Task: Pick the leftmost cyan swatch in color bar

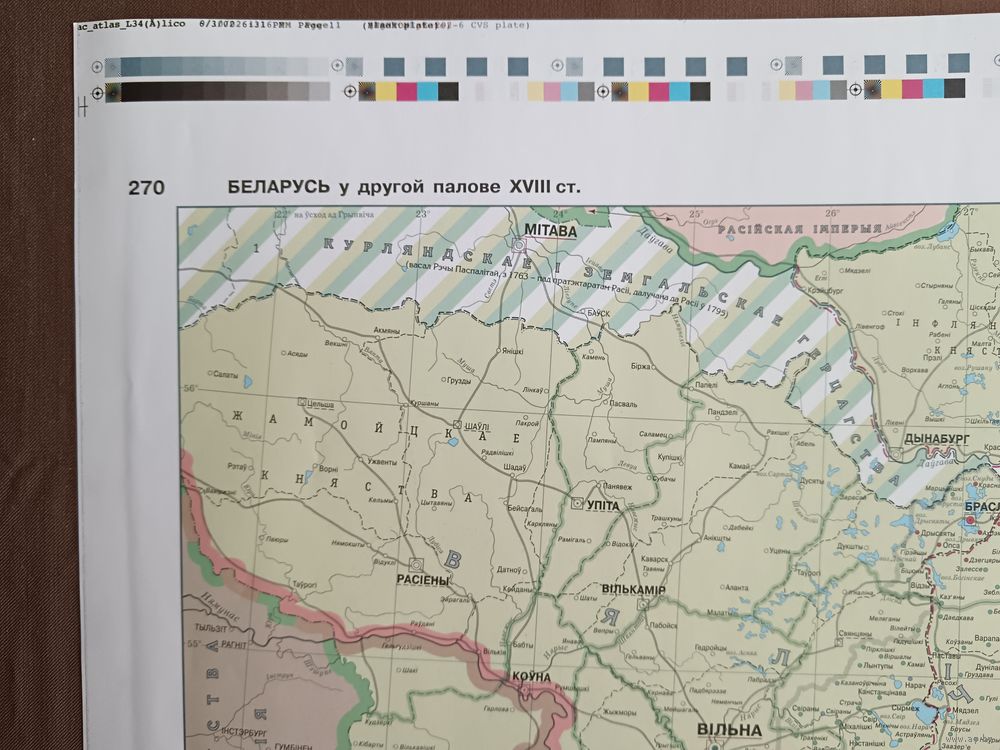Action: click(x=427, y=92)
